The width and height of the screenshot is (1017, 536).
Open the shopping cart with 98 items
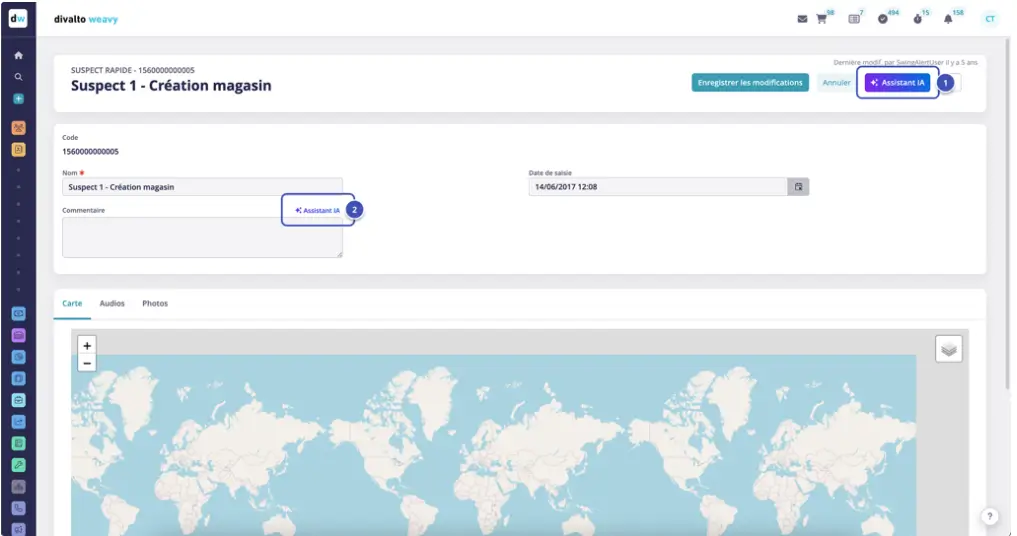pos(822,19)
